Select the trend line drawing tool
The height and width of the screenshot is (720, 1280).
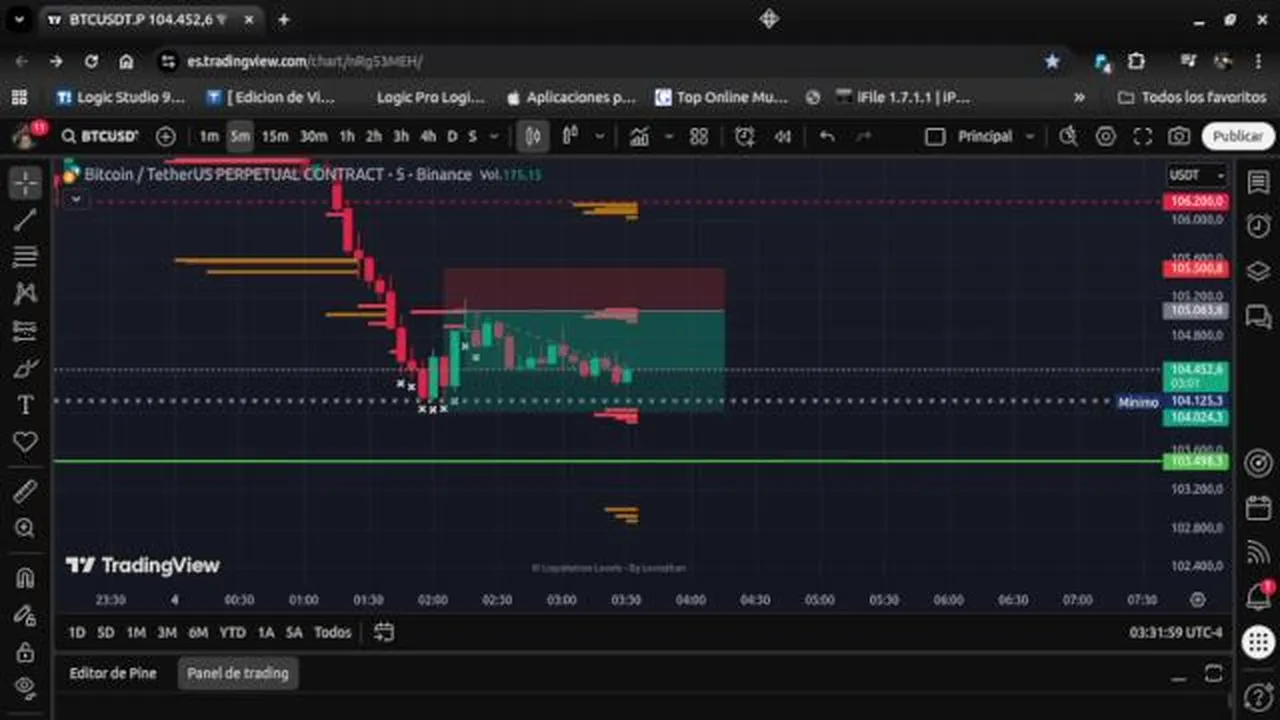(25, 220)
